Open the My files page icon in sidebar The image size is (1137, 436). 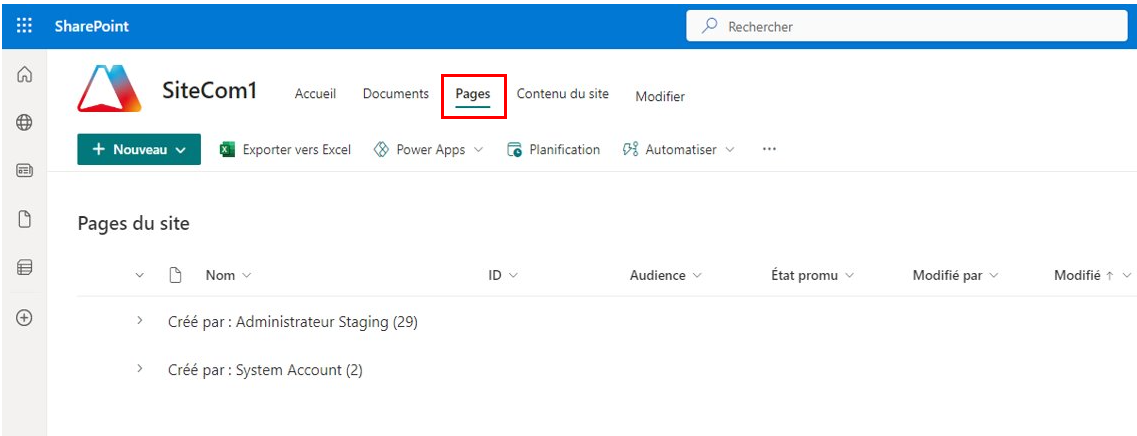point(25,219)
